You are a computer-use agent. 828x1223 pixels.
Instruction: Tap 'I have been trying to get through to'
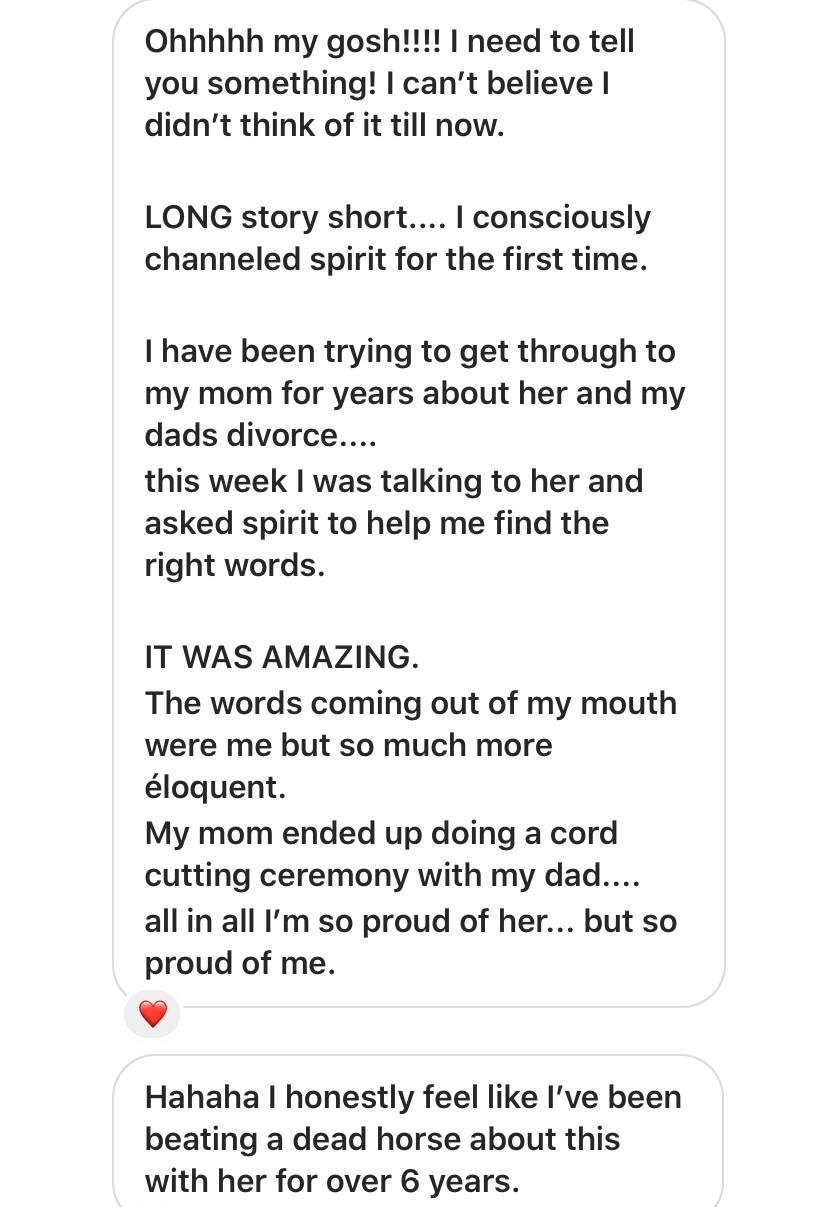[410, 352]
